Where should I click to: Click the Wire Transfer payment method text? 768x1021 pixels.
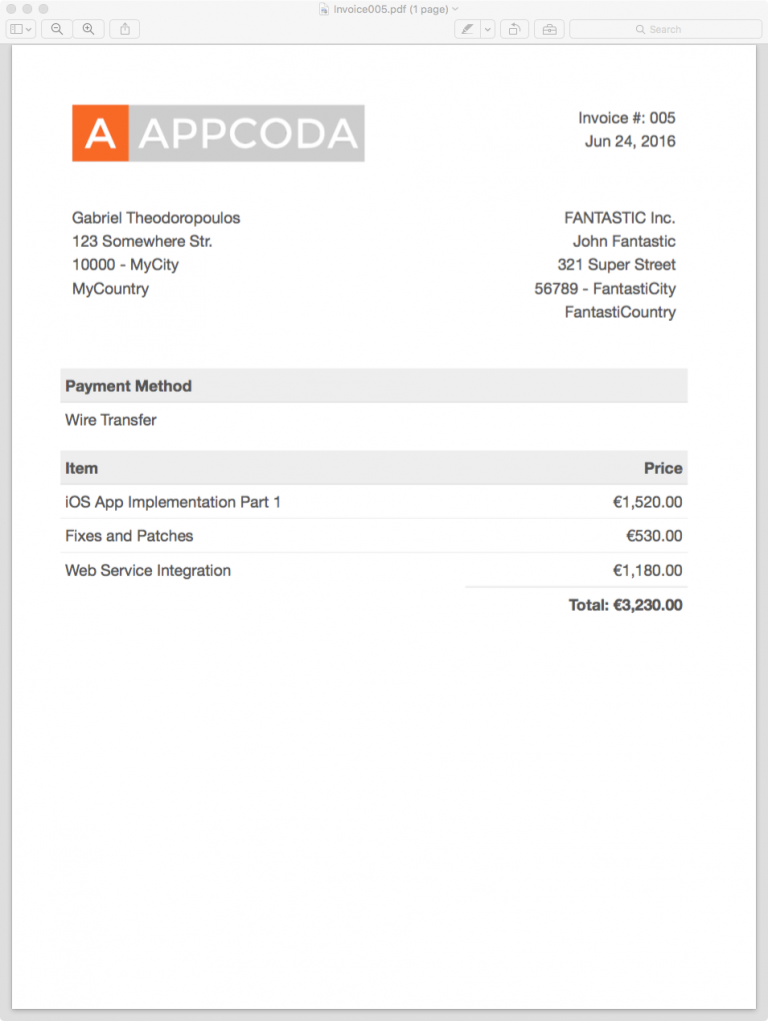[110, 420]
